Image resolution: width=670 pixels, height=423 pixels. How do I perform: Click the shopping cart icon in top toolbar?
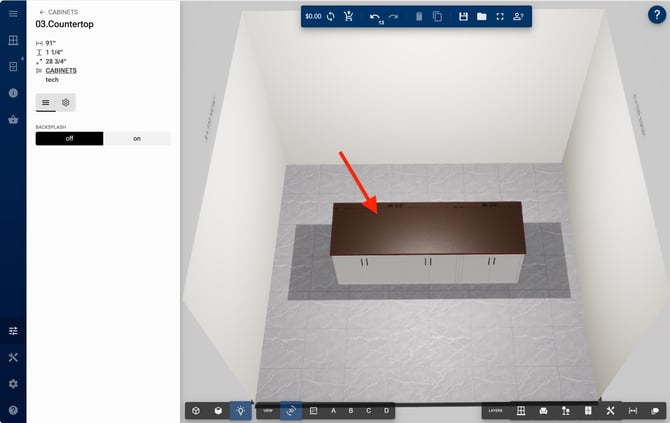click(x=348, y=17)
